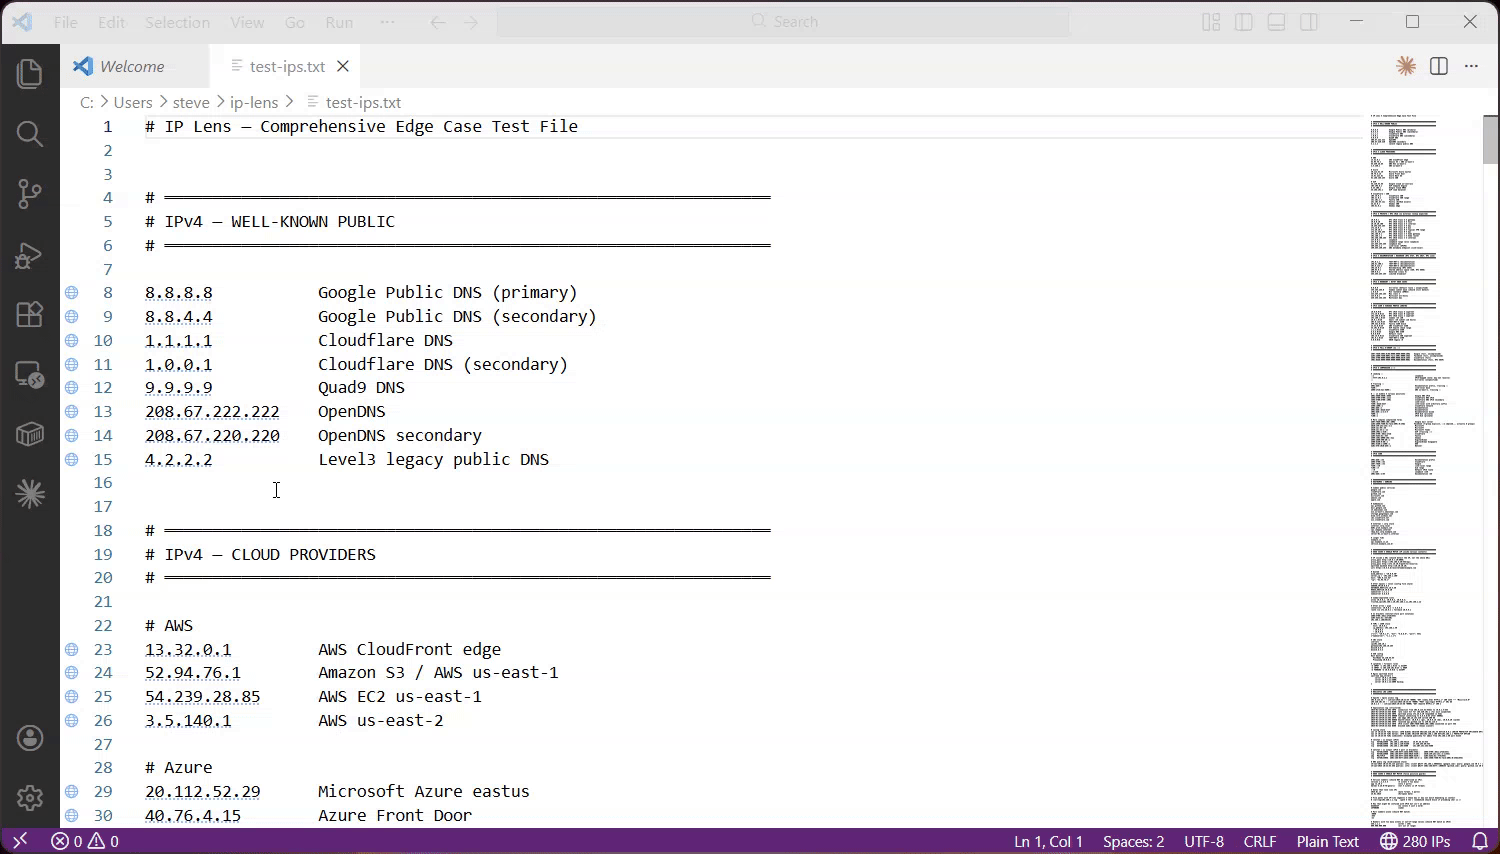This screenshot has width=1500, height=854.
Task: Click globe icon beside 208.67.222.222 line
Action: point(72,411)
